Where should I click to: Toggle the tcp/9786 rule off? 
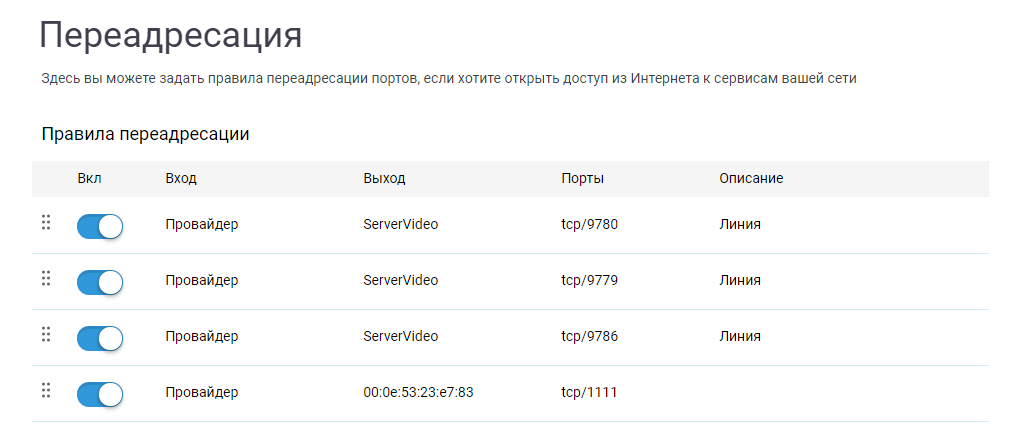pos(99,338)
